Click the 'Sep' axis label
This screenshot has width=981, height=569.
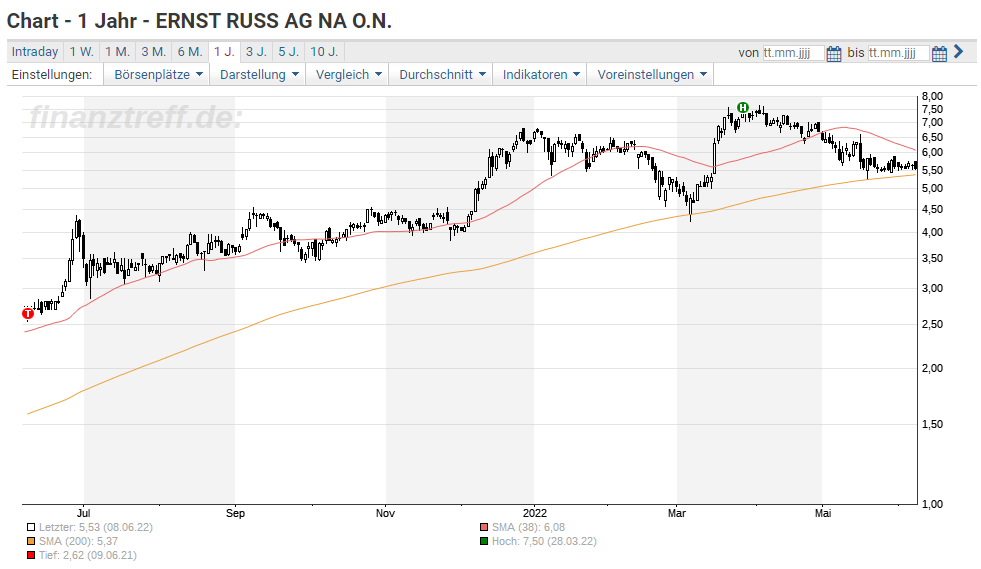(235, 513)
